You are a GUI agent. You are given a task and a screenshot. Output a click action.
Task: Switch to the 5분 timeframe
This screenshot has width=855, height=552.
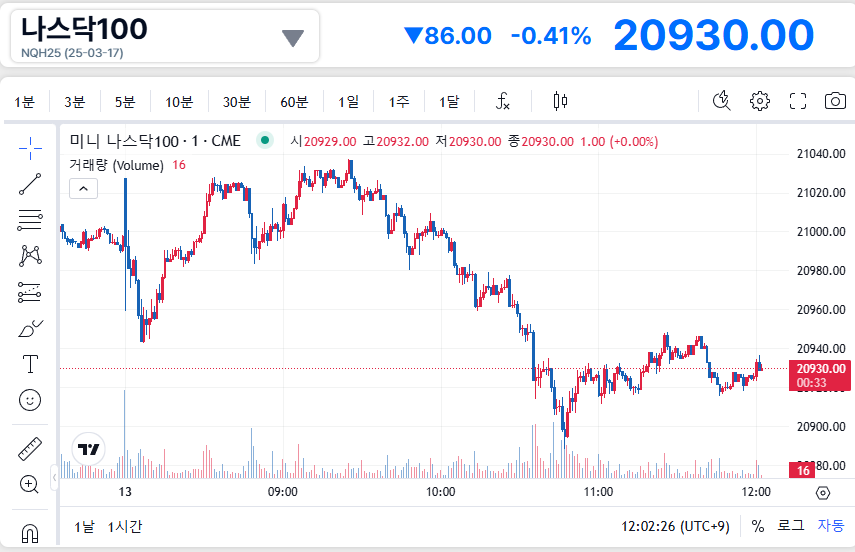tap(125, 101)
